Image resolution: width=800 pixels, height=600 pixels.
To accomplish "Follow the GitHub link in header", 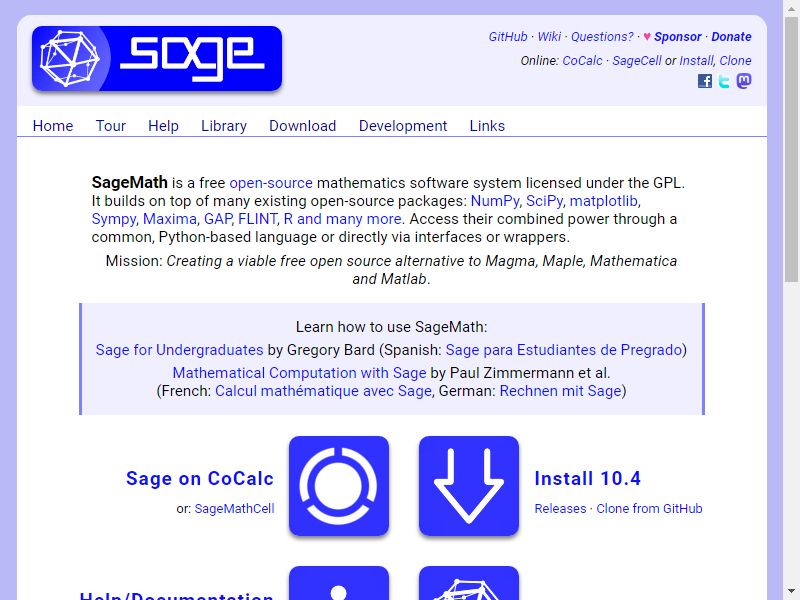I will point(508,37).
